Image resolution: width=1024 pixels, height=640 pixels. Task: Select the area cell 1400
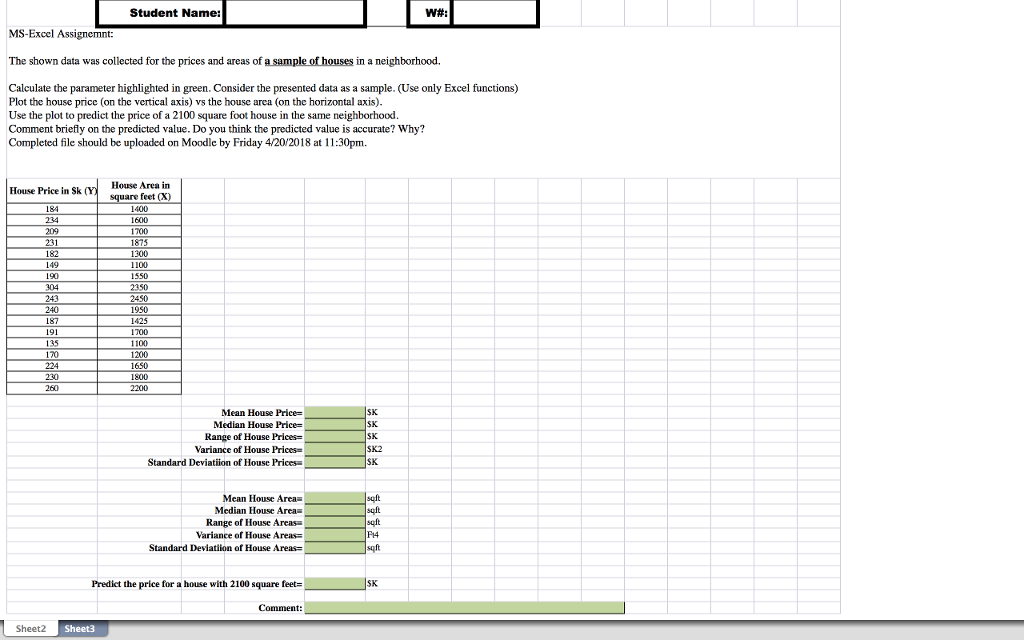coord(140,209)
